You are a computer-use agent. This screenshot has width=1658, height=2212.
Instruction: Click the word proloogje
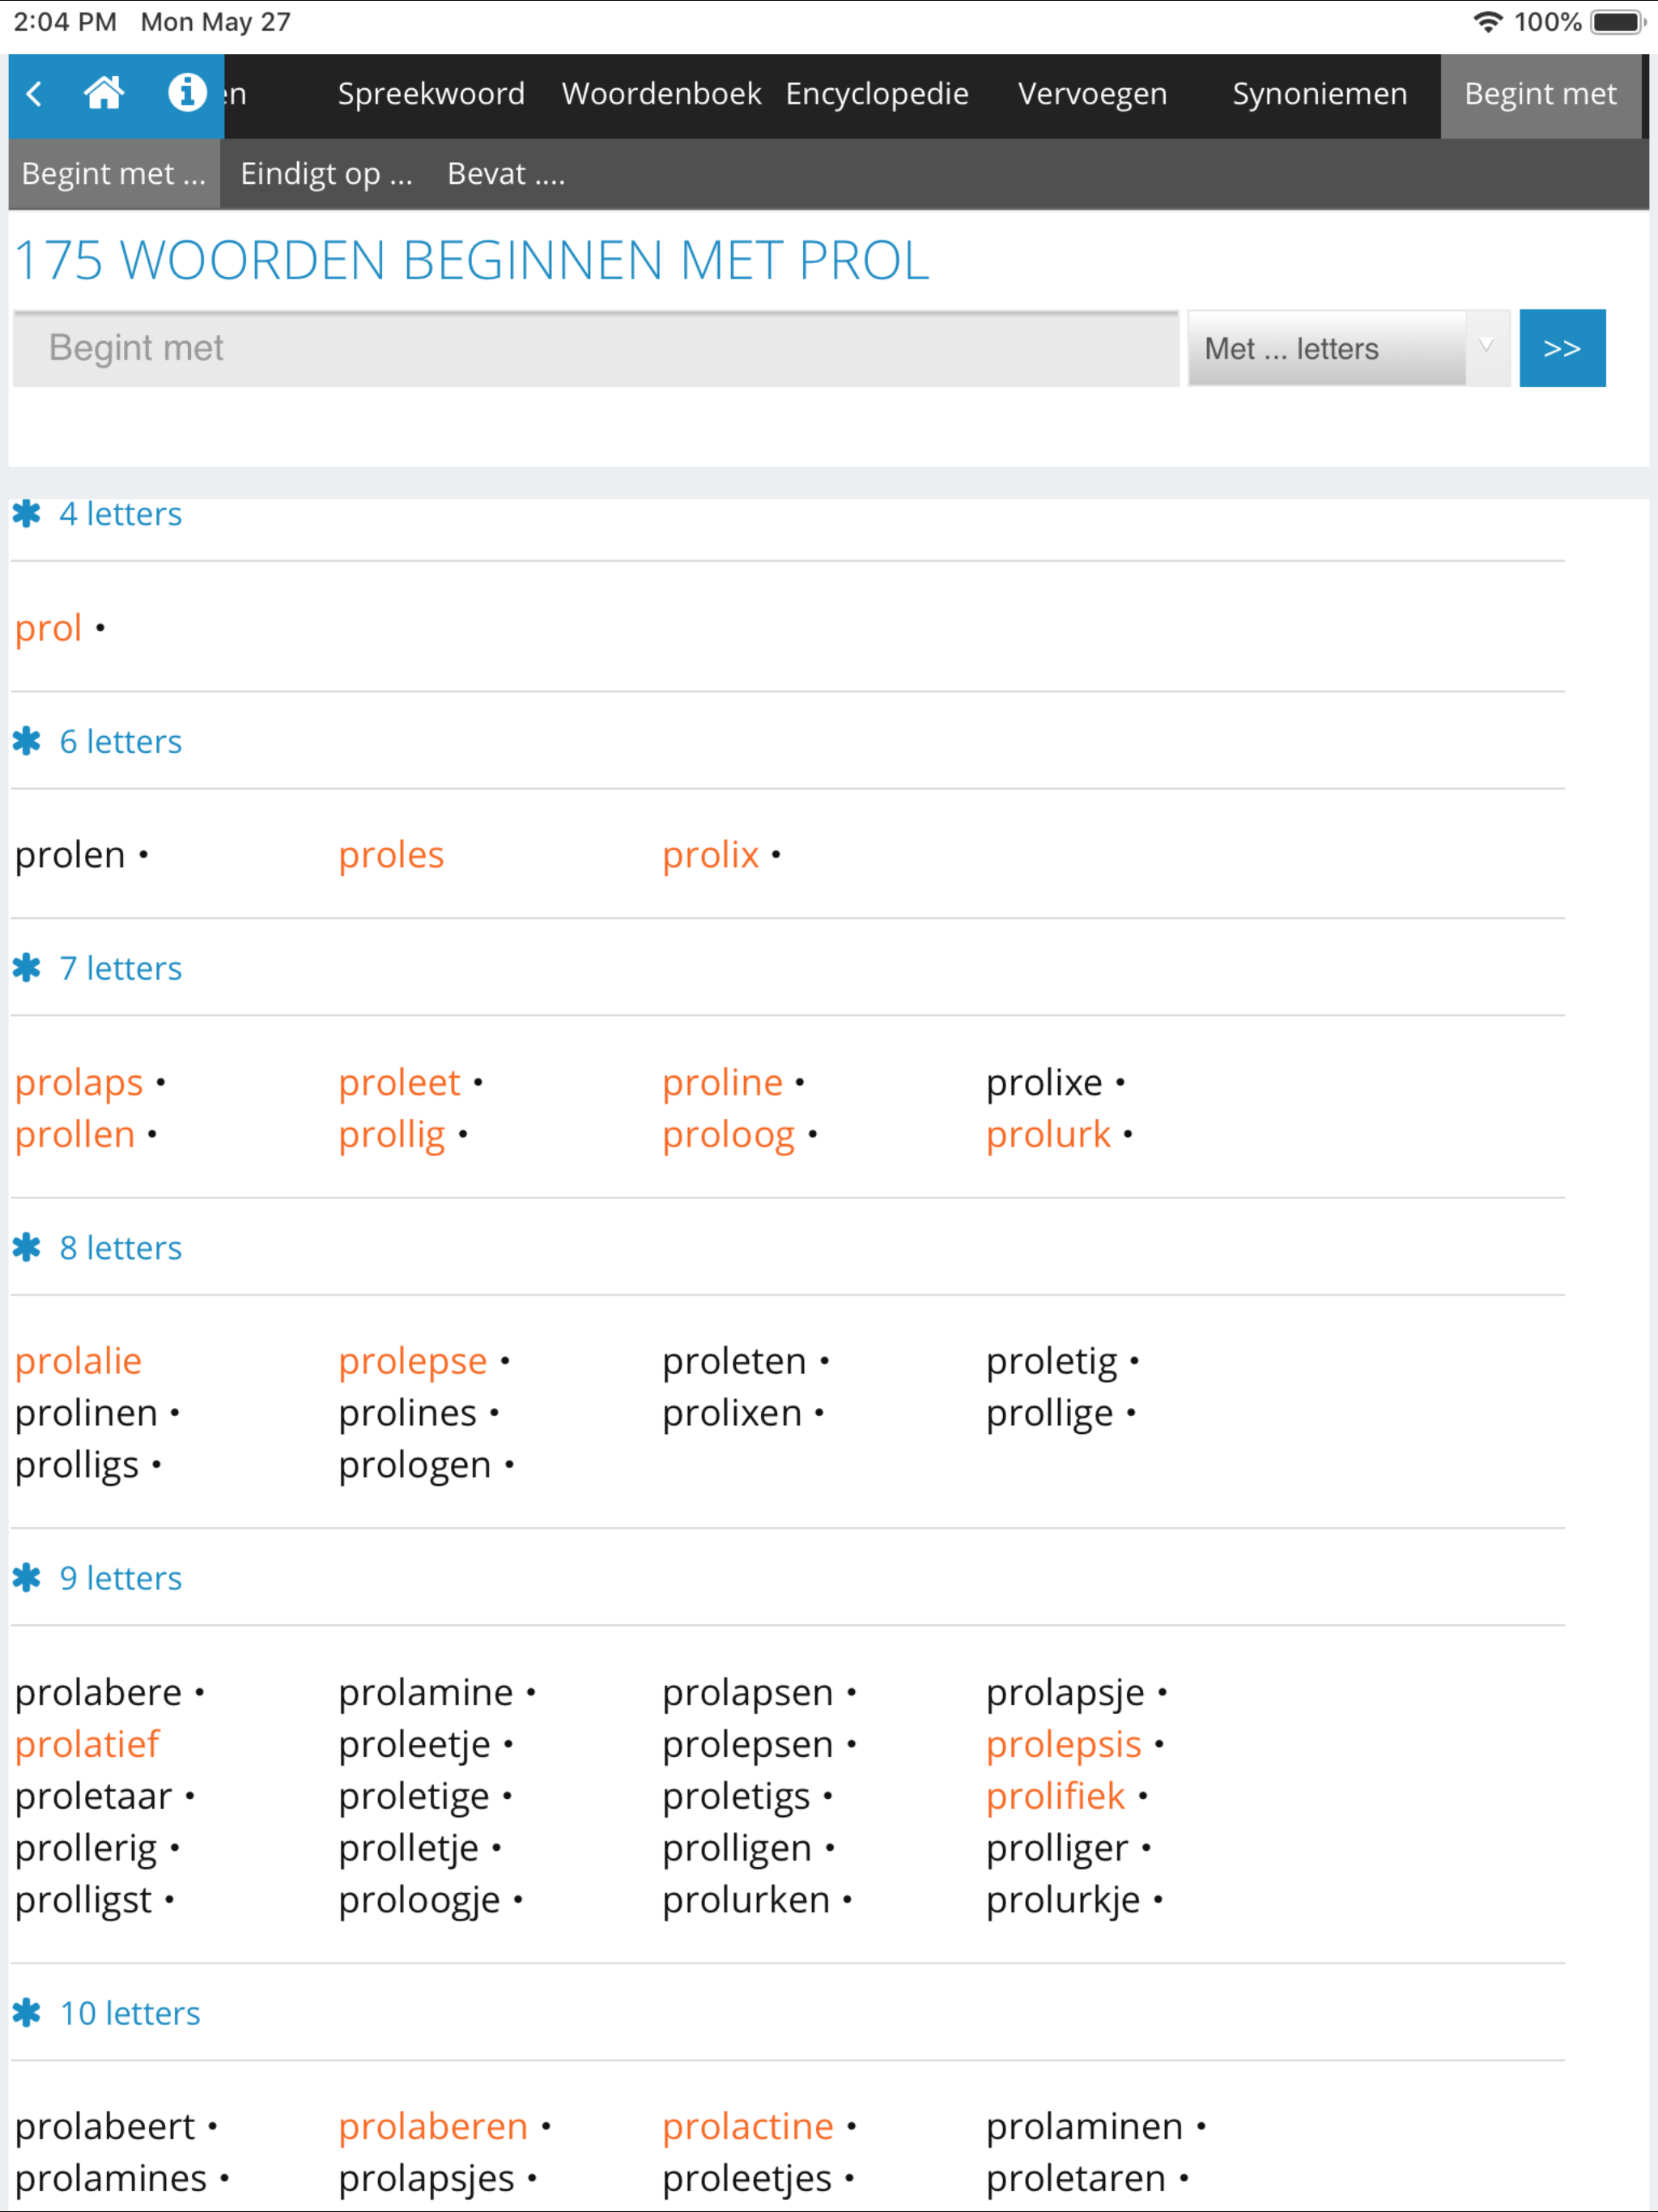tap(419, 1901)
